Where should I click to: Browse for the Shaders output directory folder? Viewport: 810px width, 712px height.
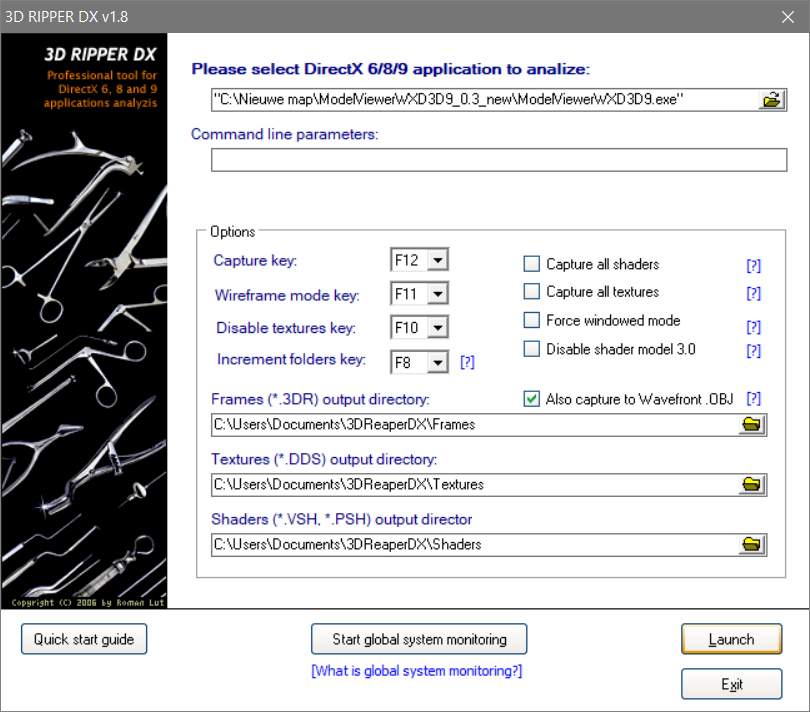(752, 545)
